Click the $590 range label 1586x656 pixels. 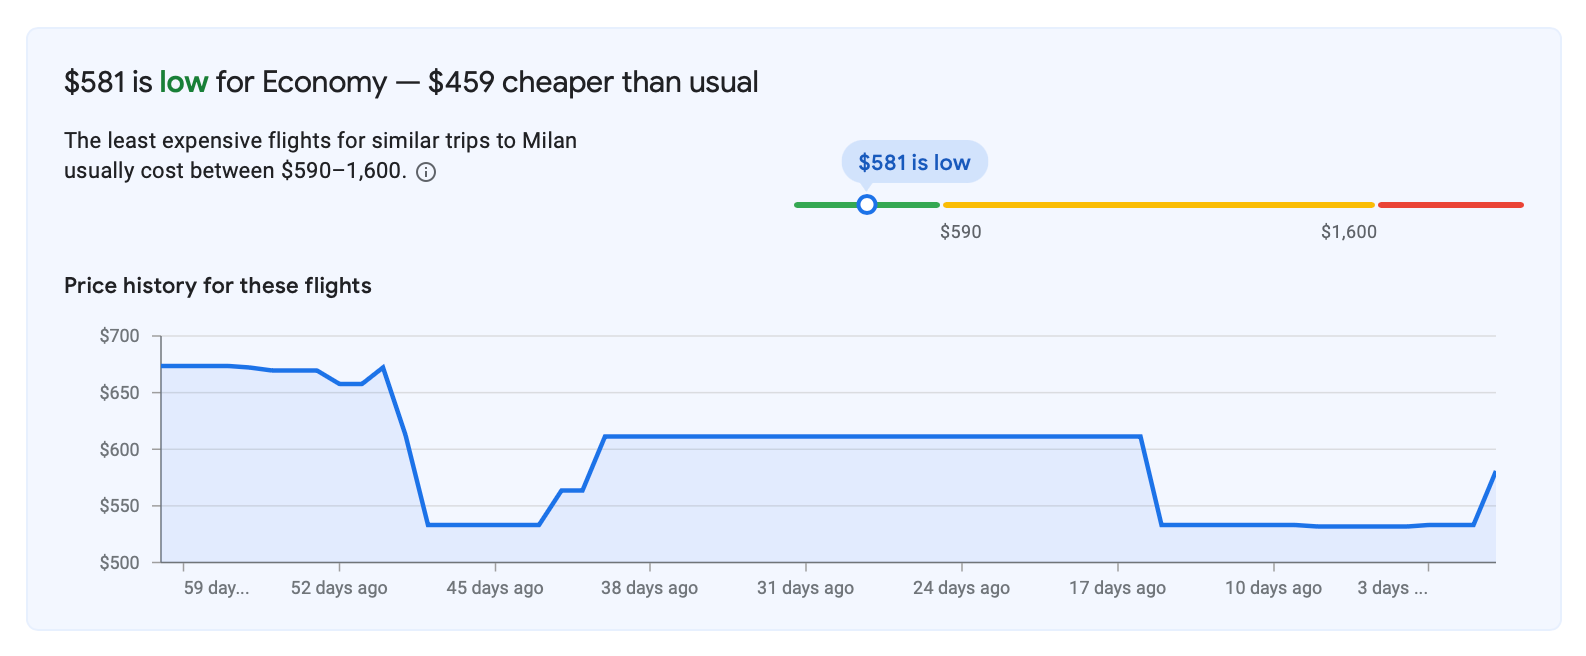(x=960, y=232)
